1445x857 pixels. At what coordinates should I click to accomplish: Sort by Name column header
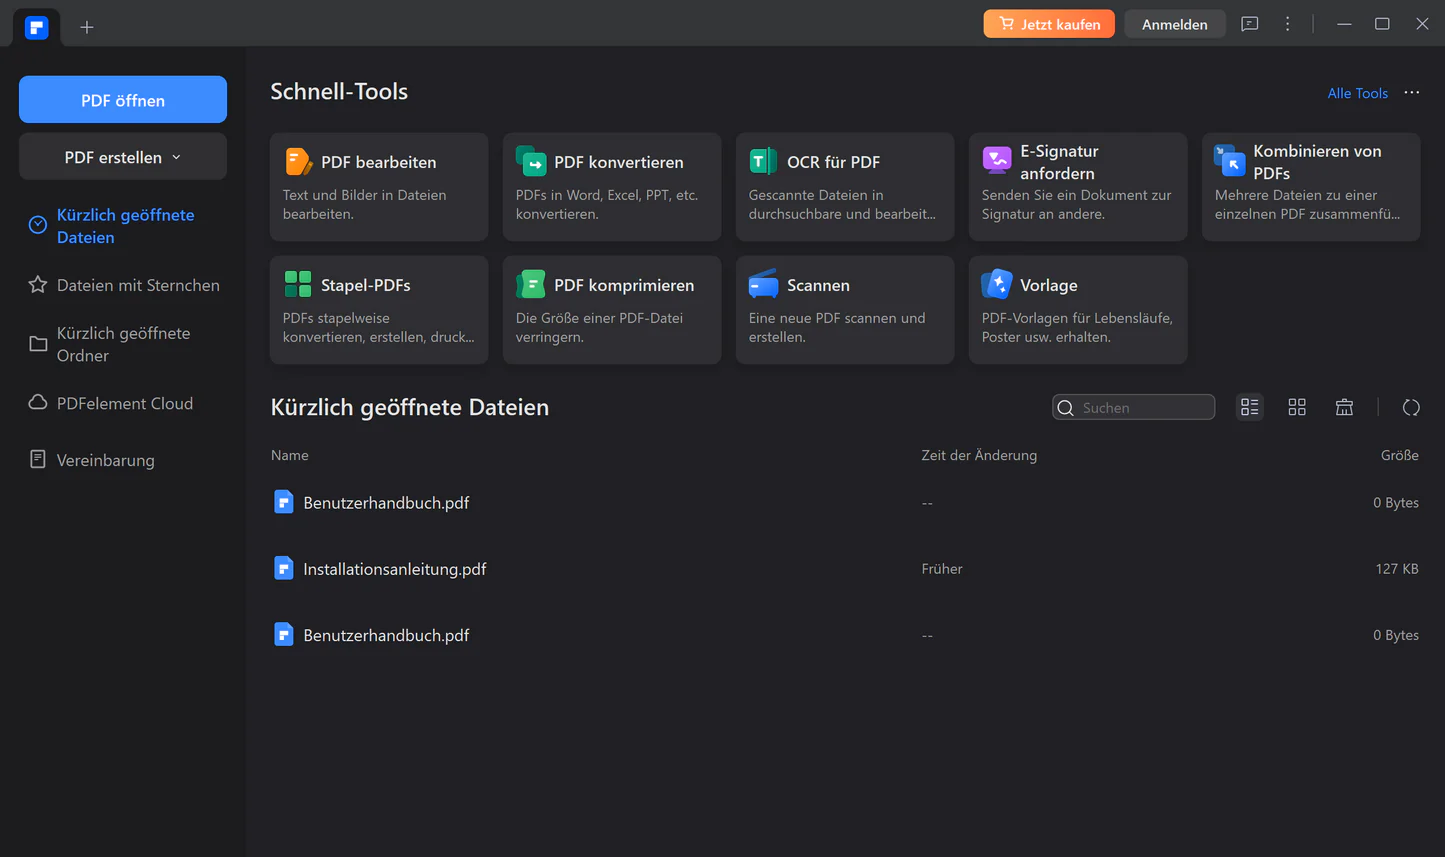[x=290, y=455]
